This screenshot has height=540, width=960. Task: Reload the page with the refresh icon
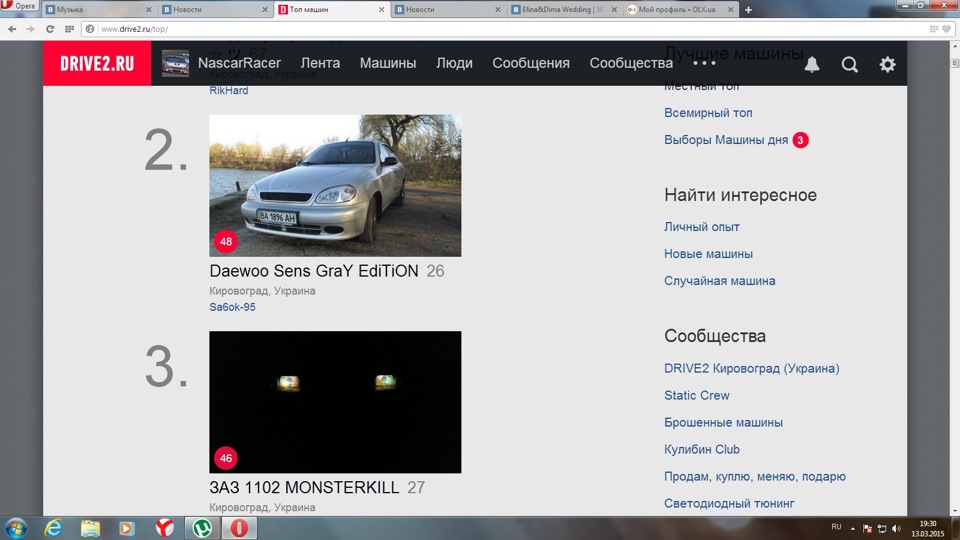pos(50,29)
